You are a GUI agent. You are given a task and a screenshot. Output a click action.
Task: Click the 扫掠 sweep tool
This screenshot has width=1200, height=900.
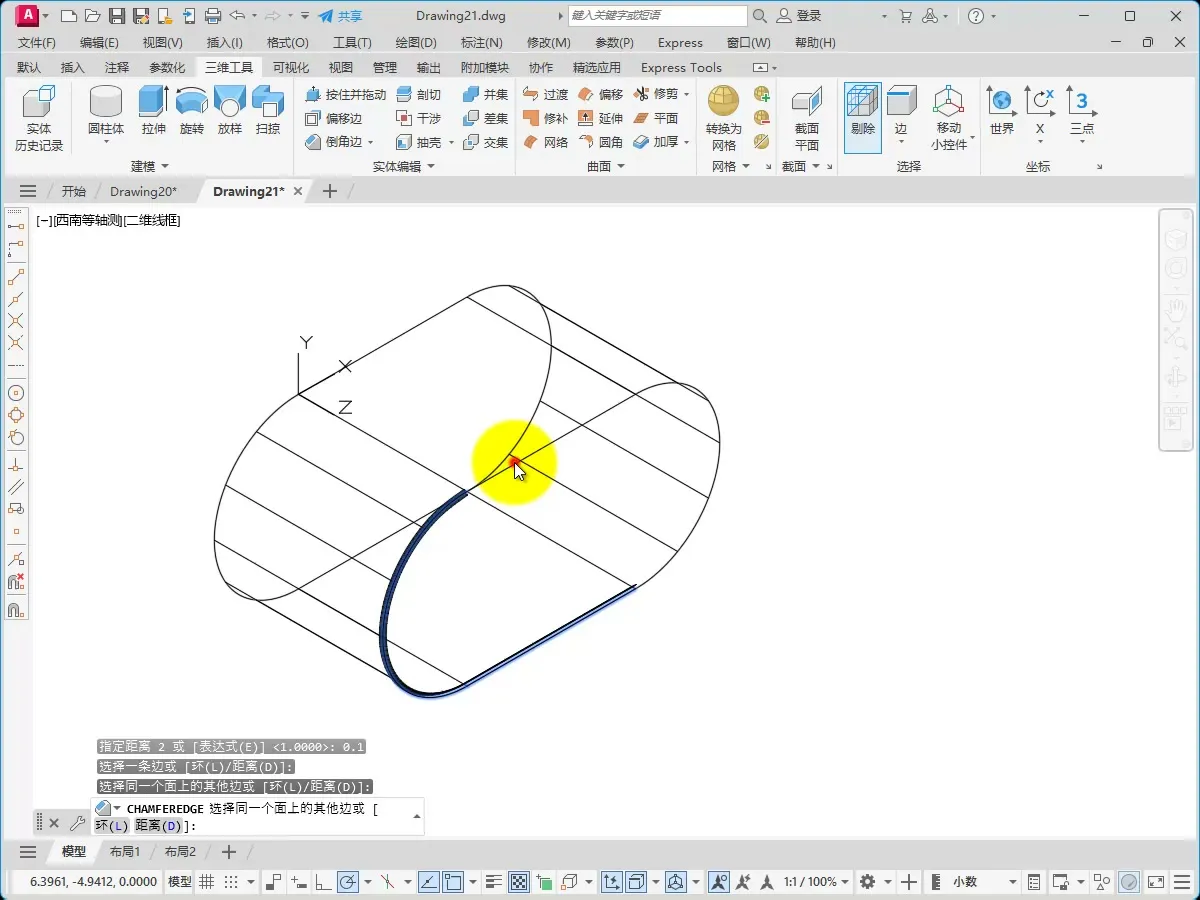268,110
